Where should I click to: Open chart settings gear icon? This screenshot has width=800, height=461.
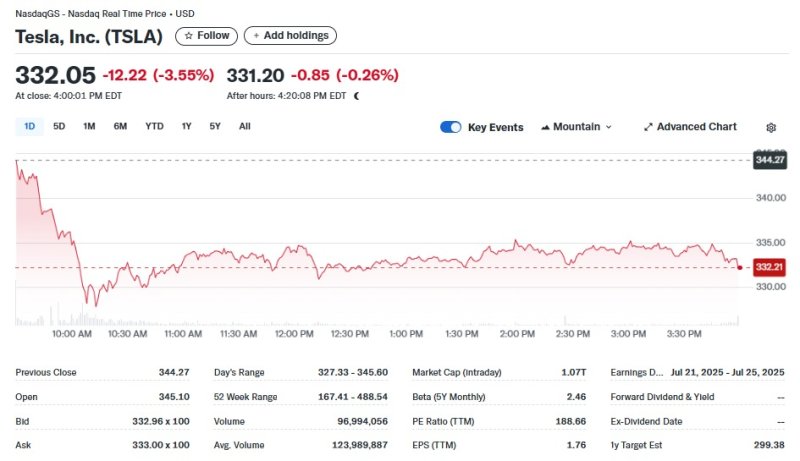coord(771,127)
